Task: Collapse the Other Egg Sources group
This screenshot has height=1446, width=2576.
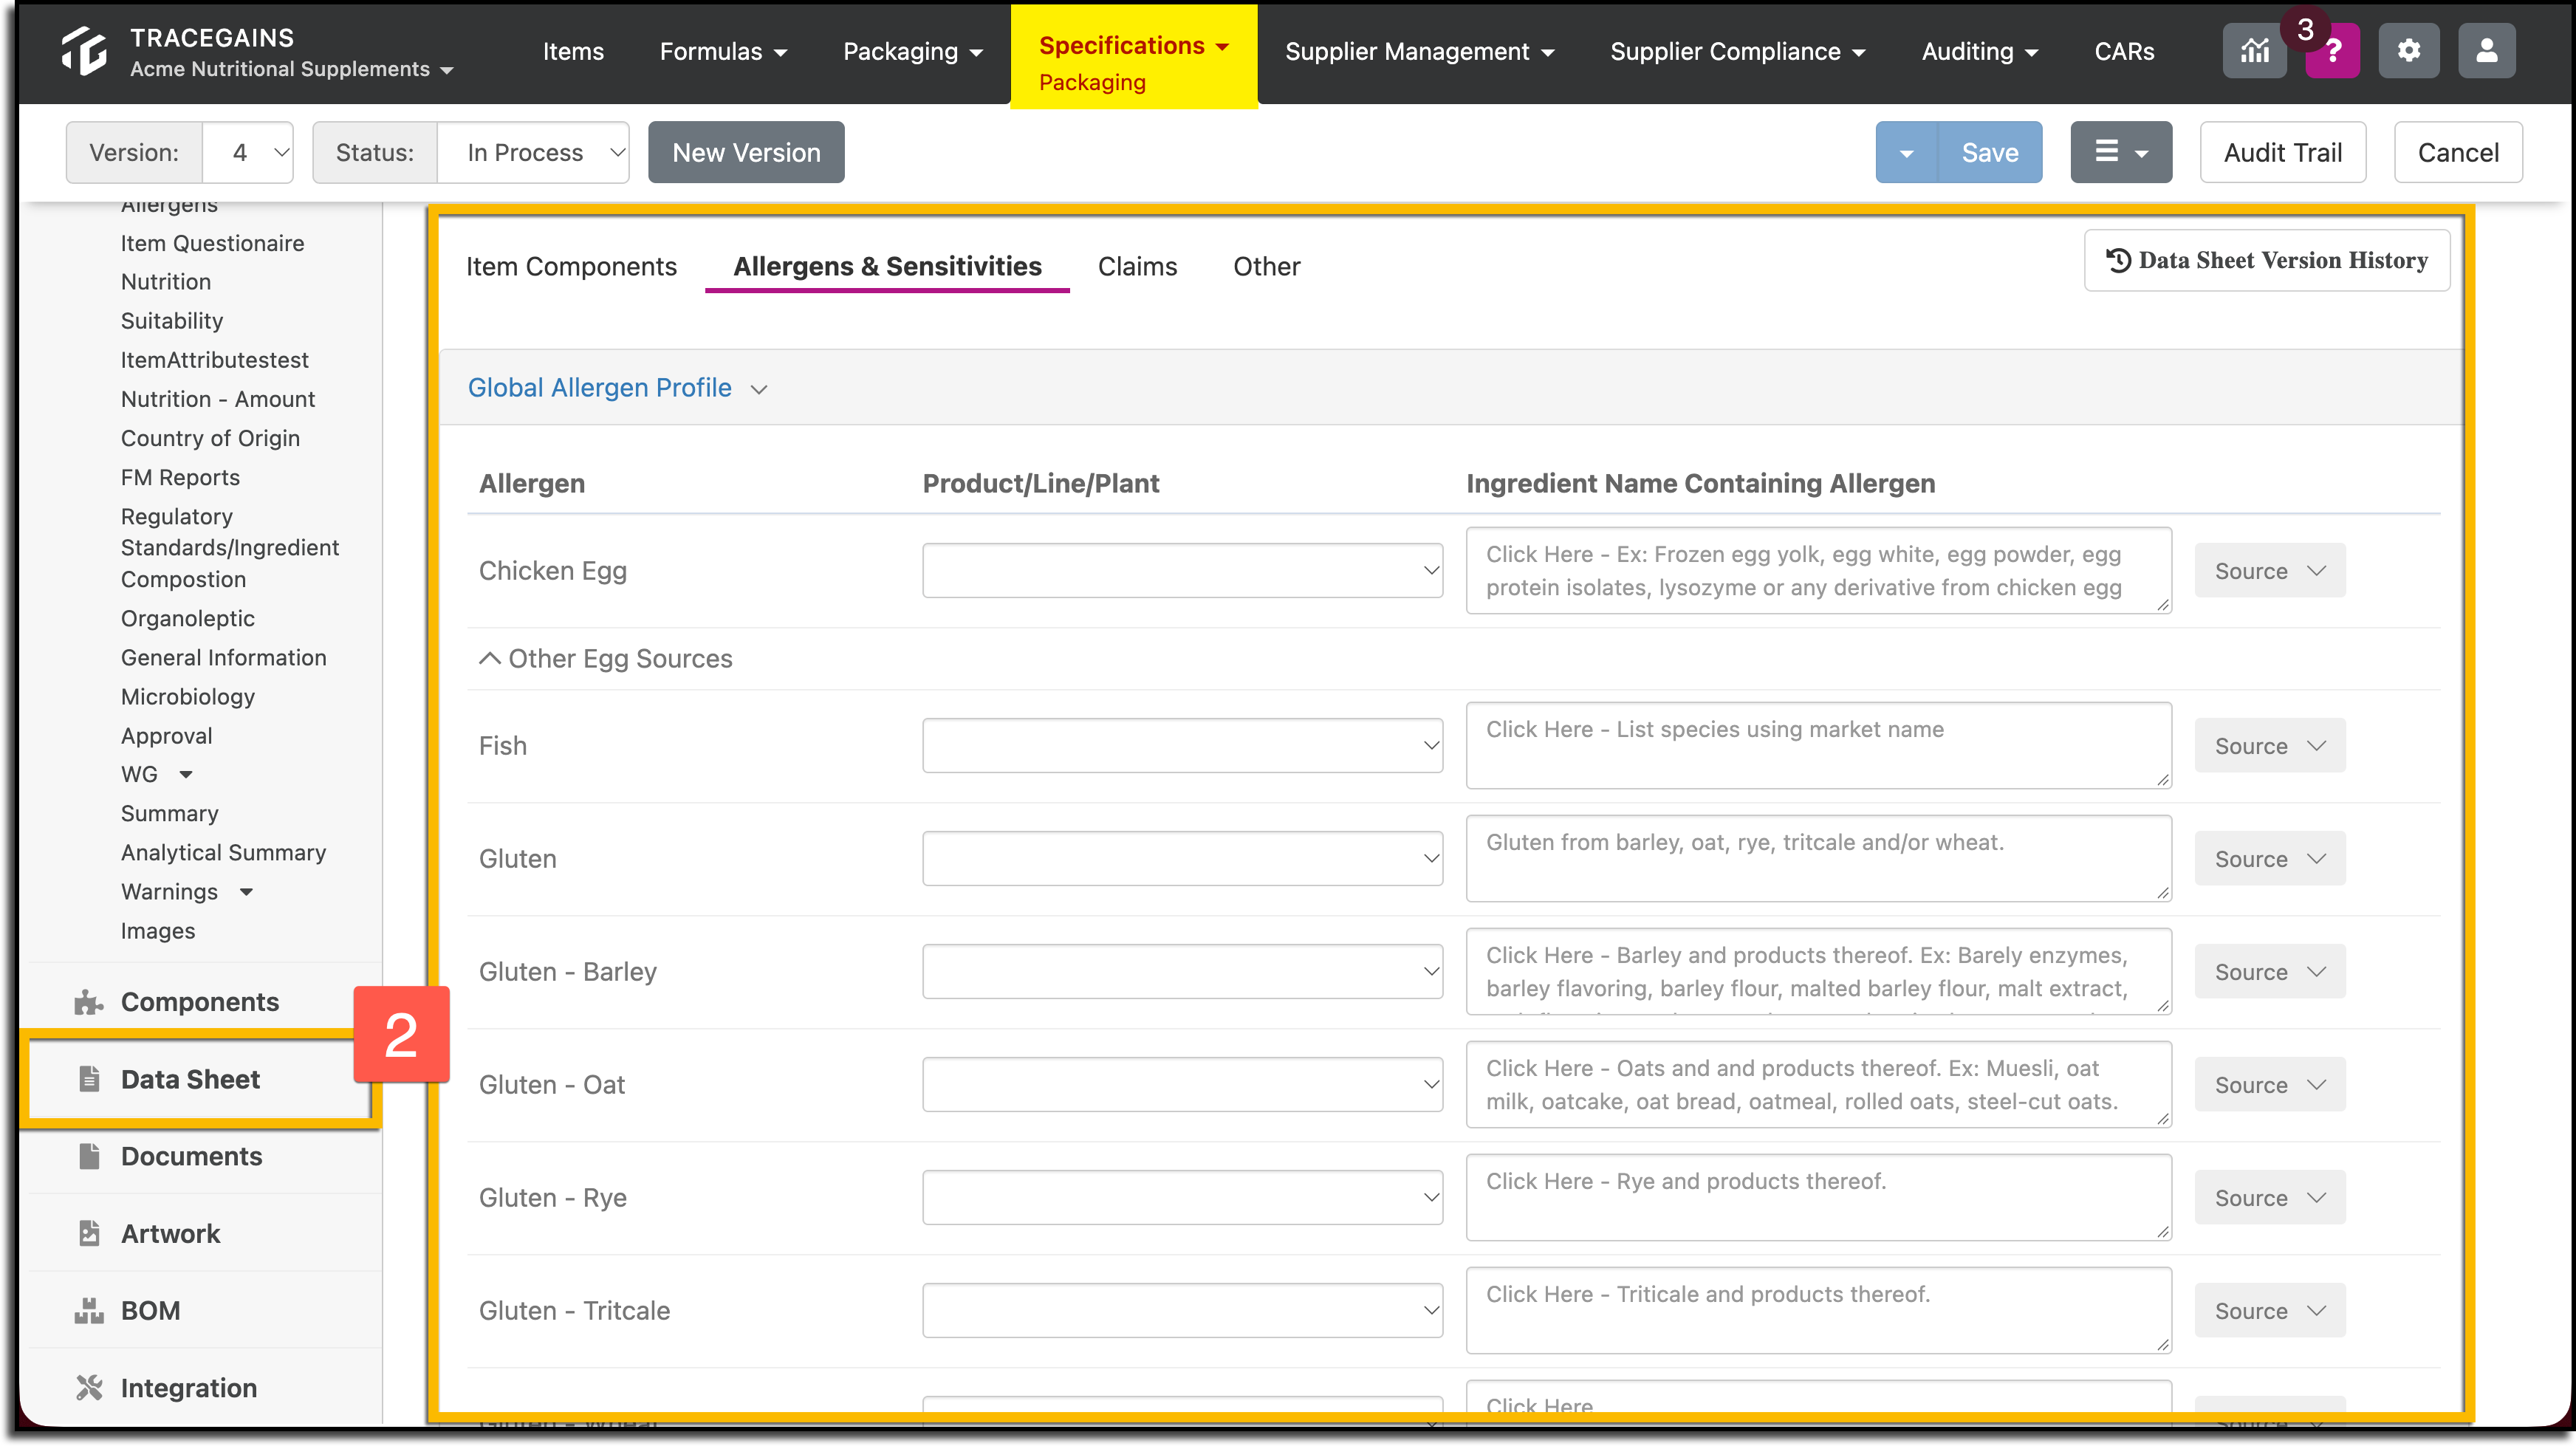Action: [606, 658]
